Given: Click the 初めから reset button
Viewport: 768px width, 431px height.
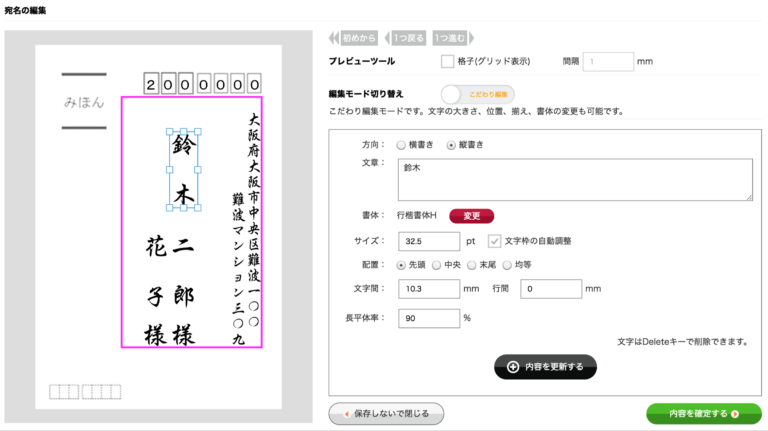Looking at the screenshot, I should click(354, 38).
